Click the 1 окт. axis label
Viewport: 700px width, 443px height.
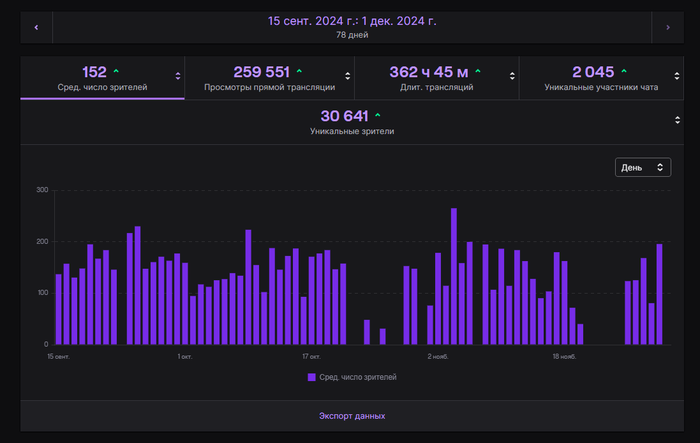pos(185,356)
